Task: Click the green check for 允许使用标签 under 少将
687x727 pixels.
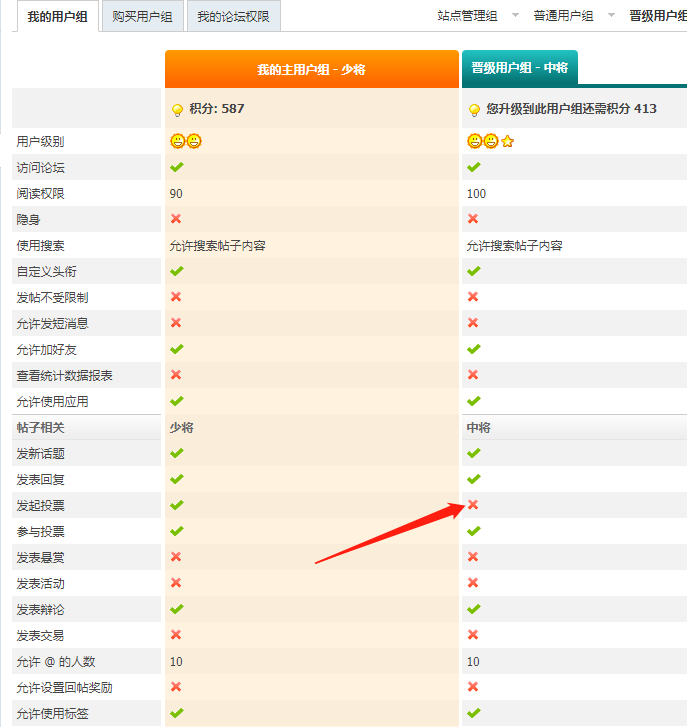Action: (177, 713)
